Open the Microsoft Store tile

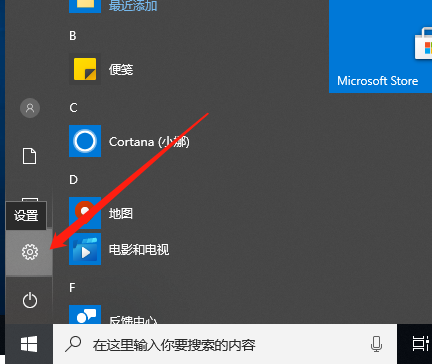380,46
